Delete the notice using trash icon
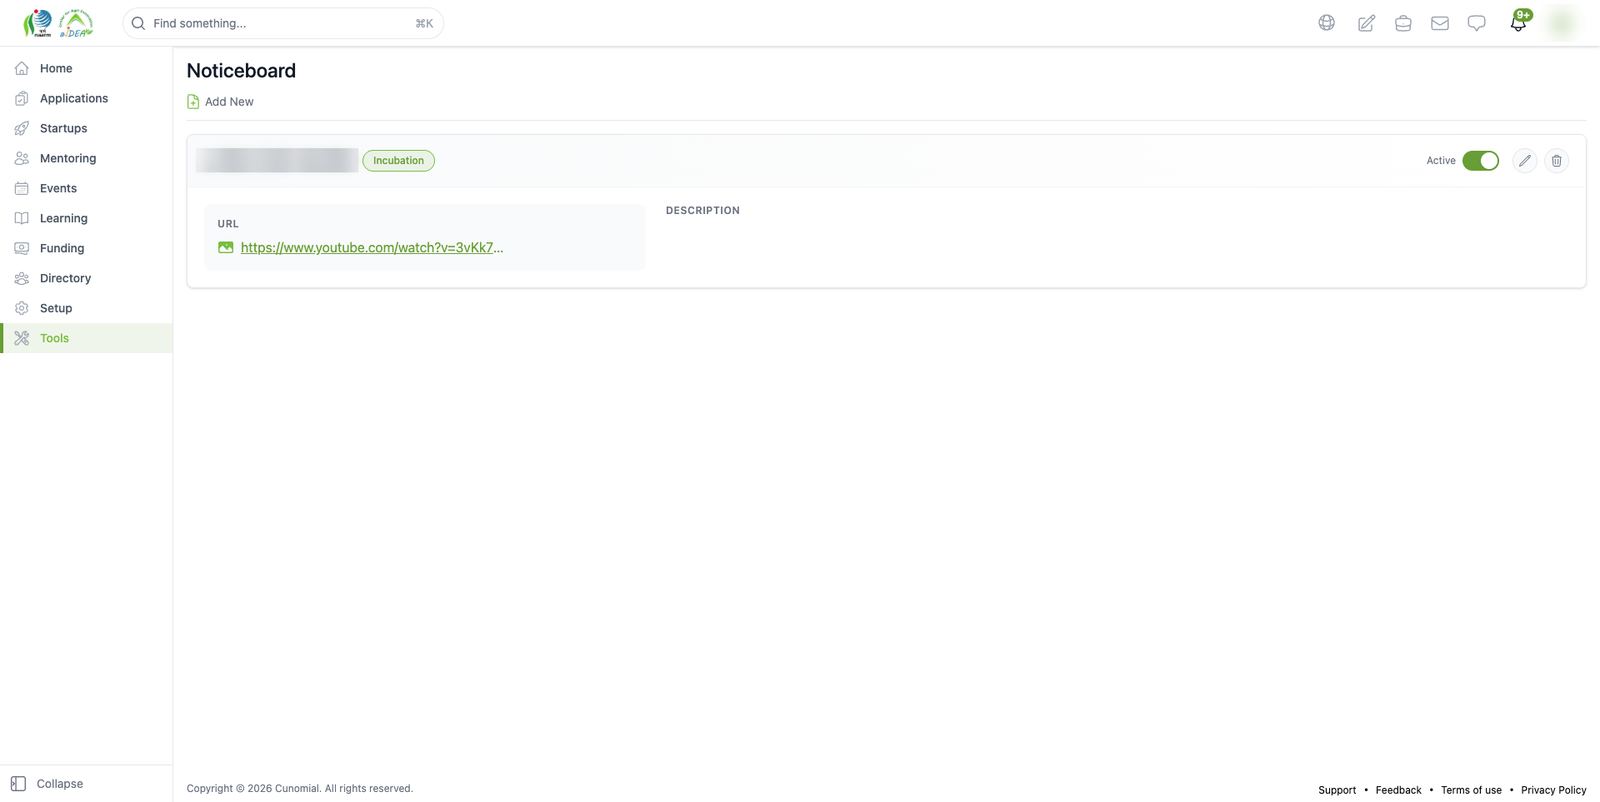Viewport: 1600px width, 802px height. (1556, 160)
